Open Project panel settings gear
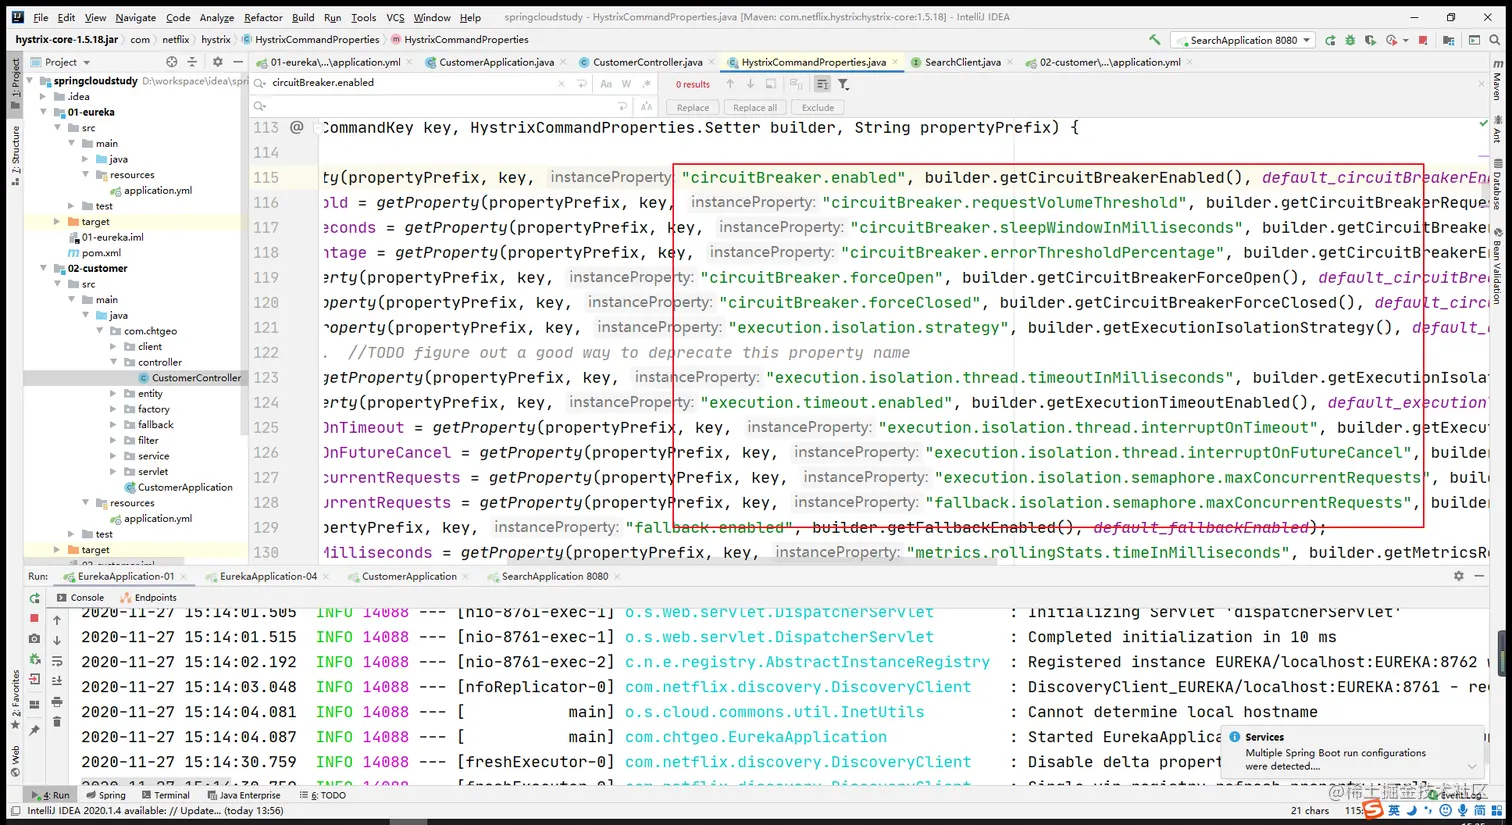 [x=217, y=62]
